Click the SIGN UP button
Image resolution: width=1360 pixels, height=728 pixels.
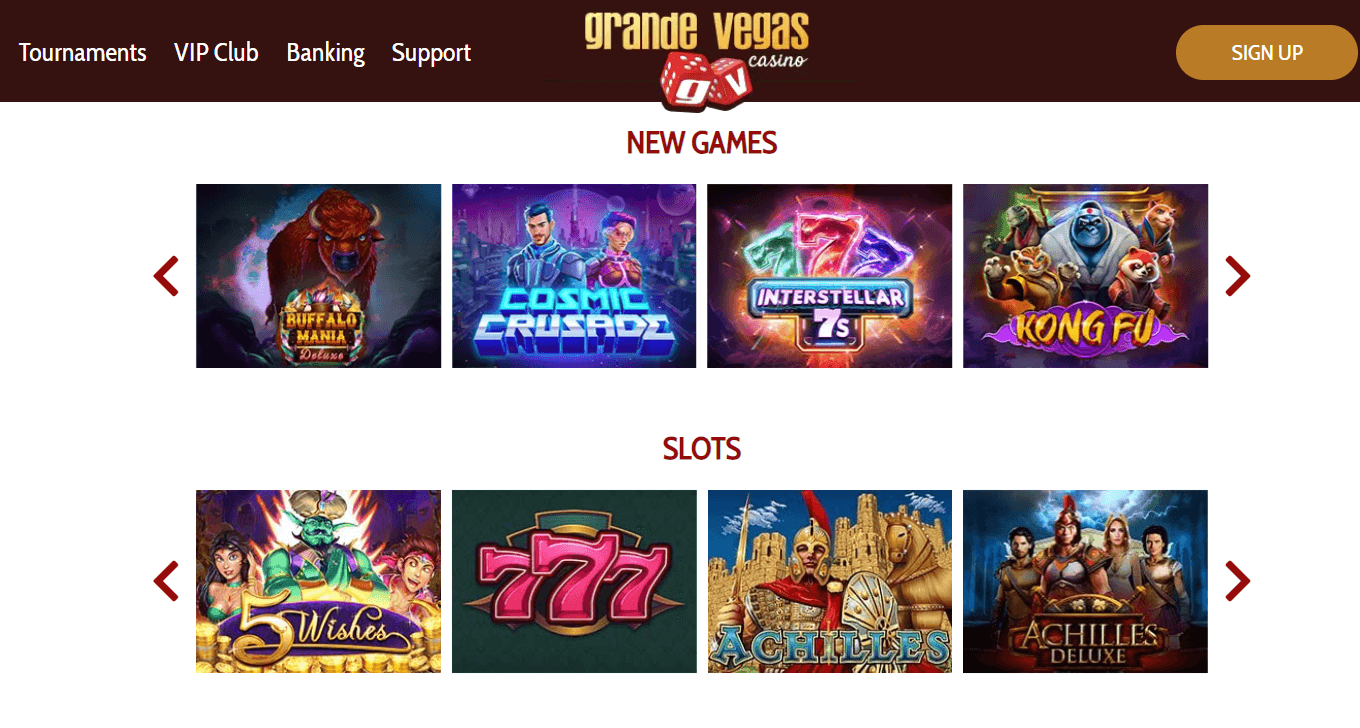1267,52
